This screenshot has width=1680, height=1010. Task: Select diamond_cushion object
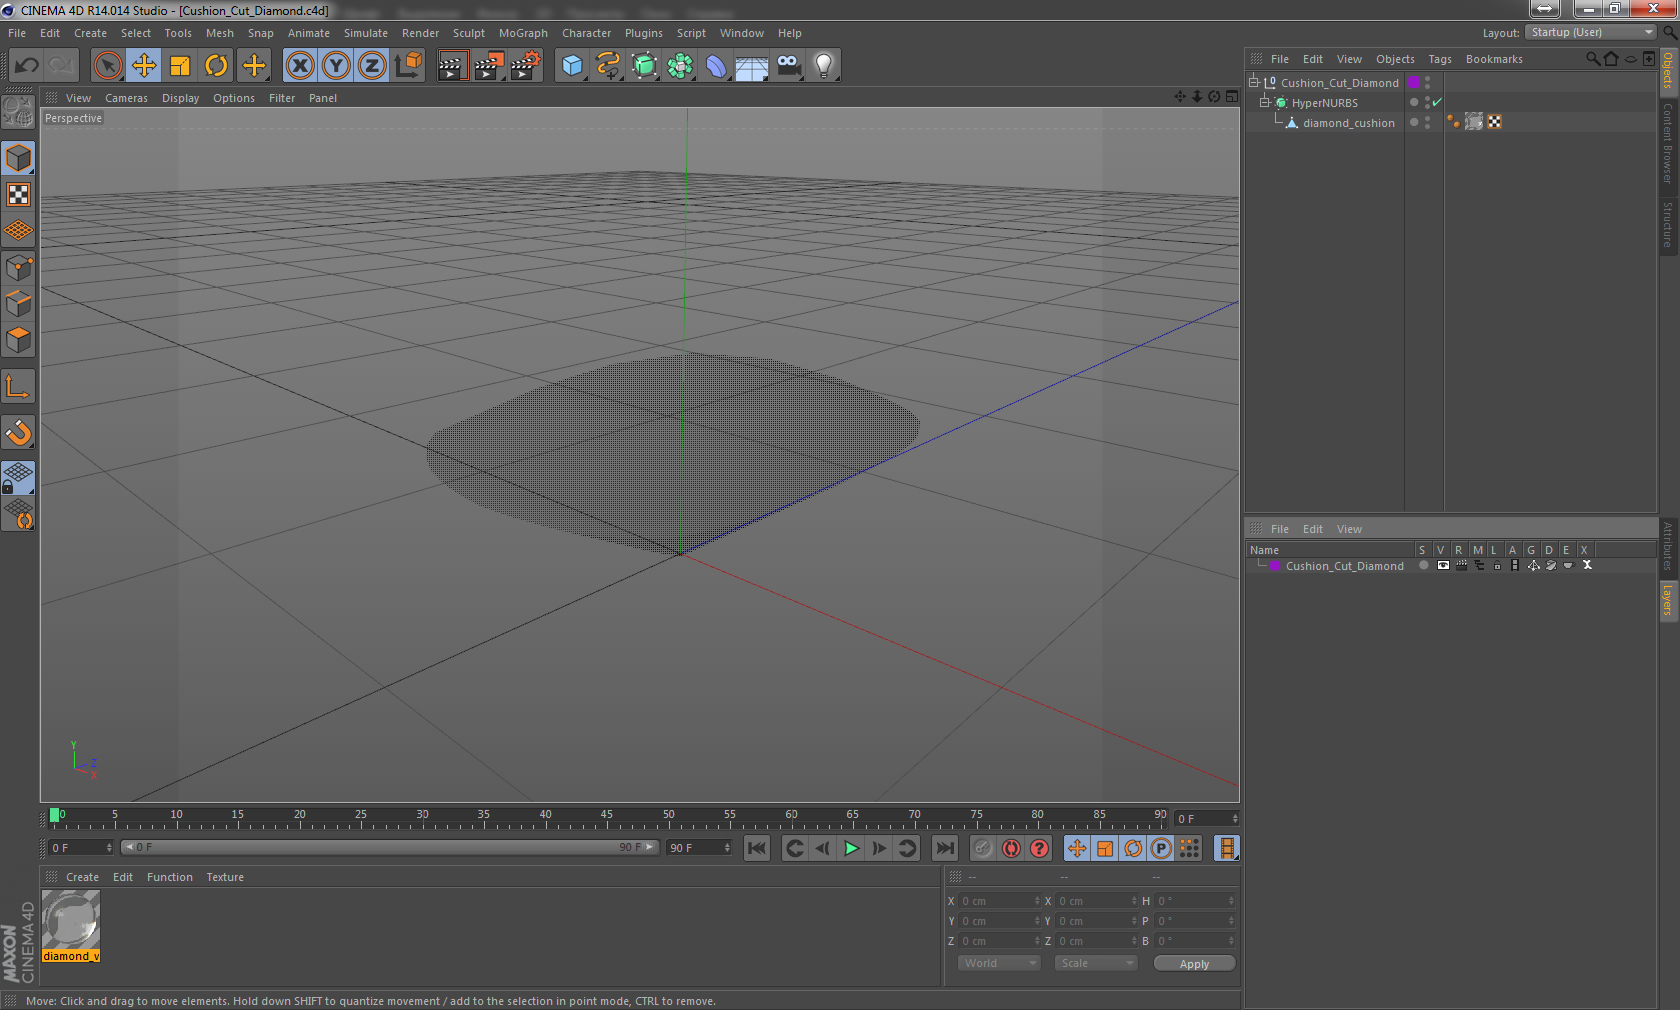point(1348,123)
